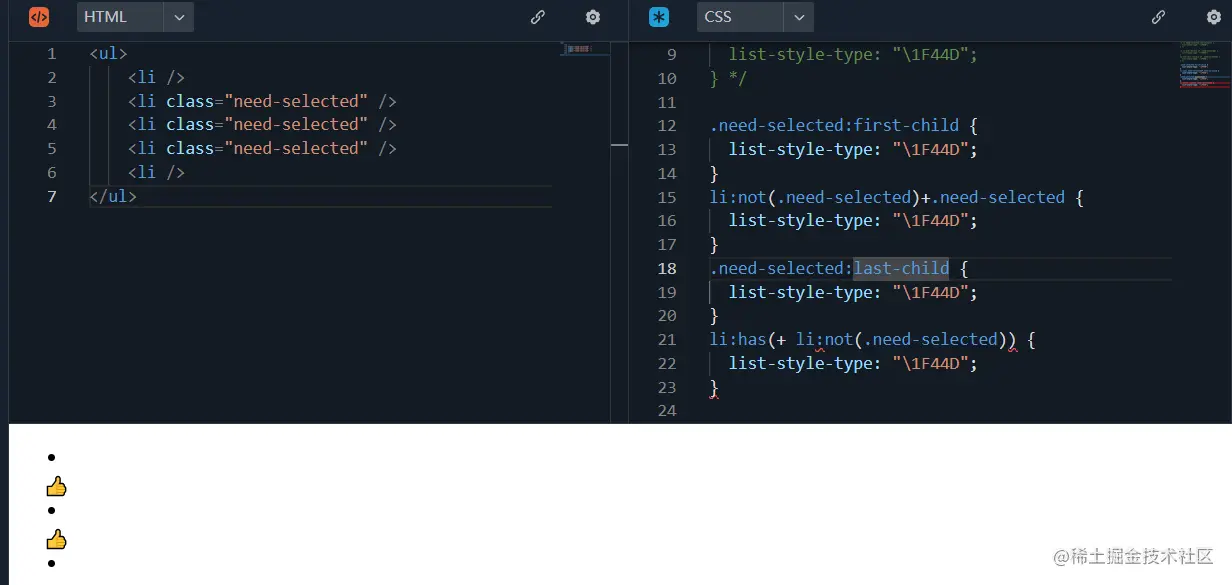
Task: Click the li:has selector on line 21
Action: coord(863,340)
